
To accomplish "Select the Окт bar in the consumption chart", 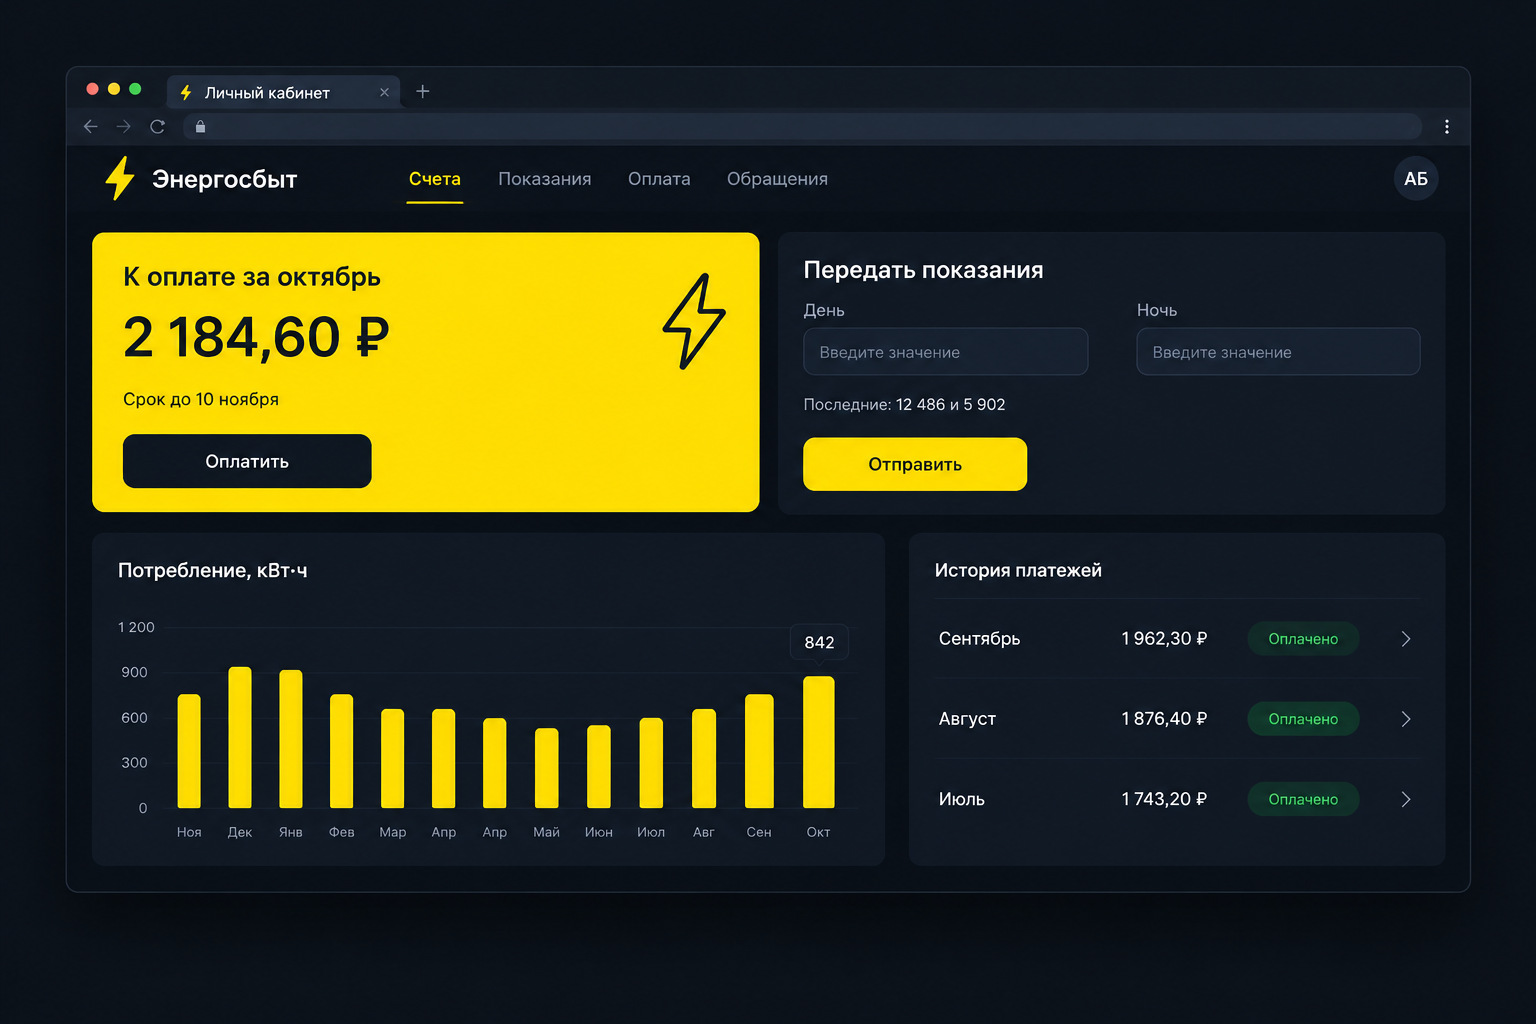I will (819, 742).
